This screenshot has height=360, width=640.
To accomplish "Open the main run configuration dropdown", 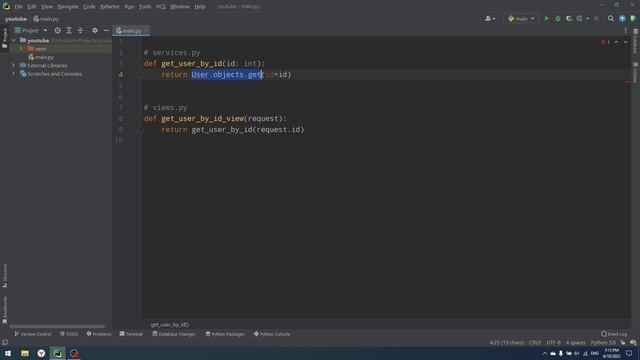I will click(x=521, y=19).
